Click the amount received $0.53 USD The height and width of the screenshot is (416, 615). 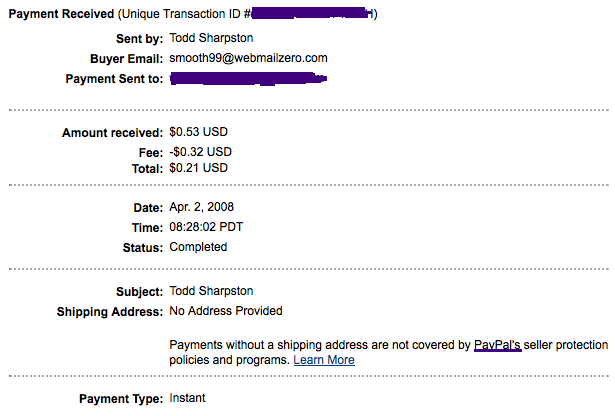point(201,132)
